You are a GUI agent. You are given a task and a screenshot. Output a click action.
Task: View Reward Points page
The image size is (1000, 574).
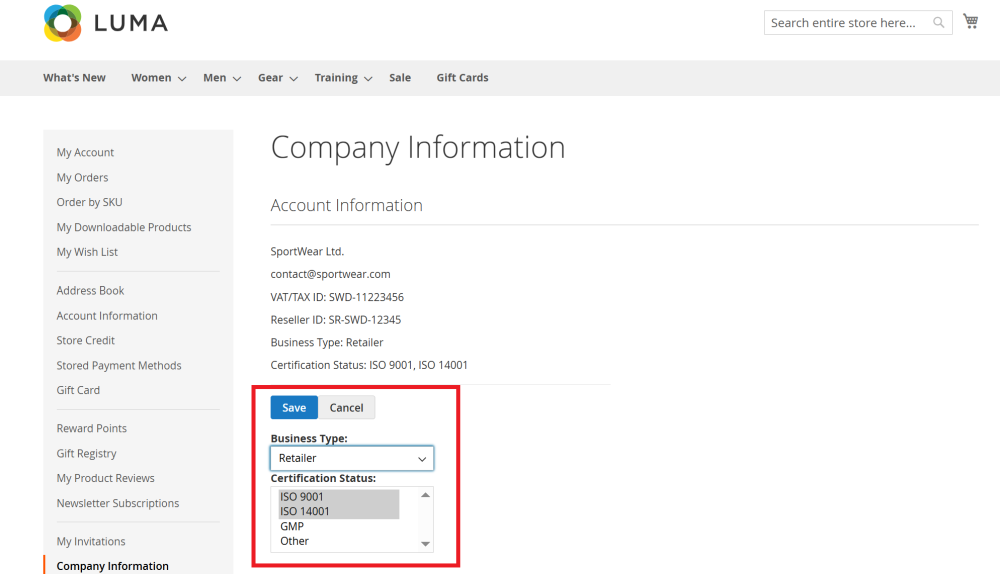coord(91,429)
